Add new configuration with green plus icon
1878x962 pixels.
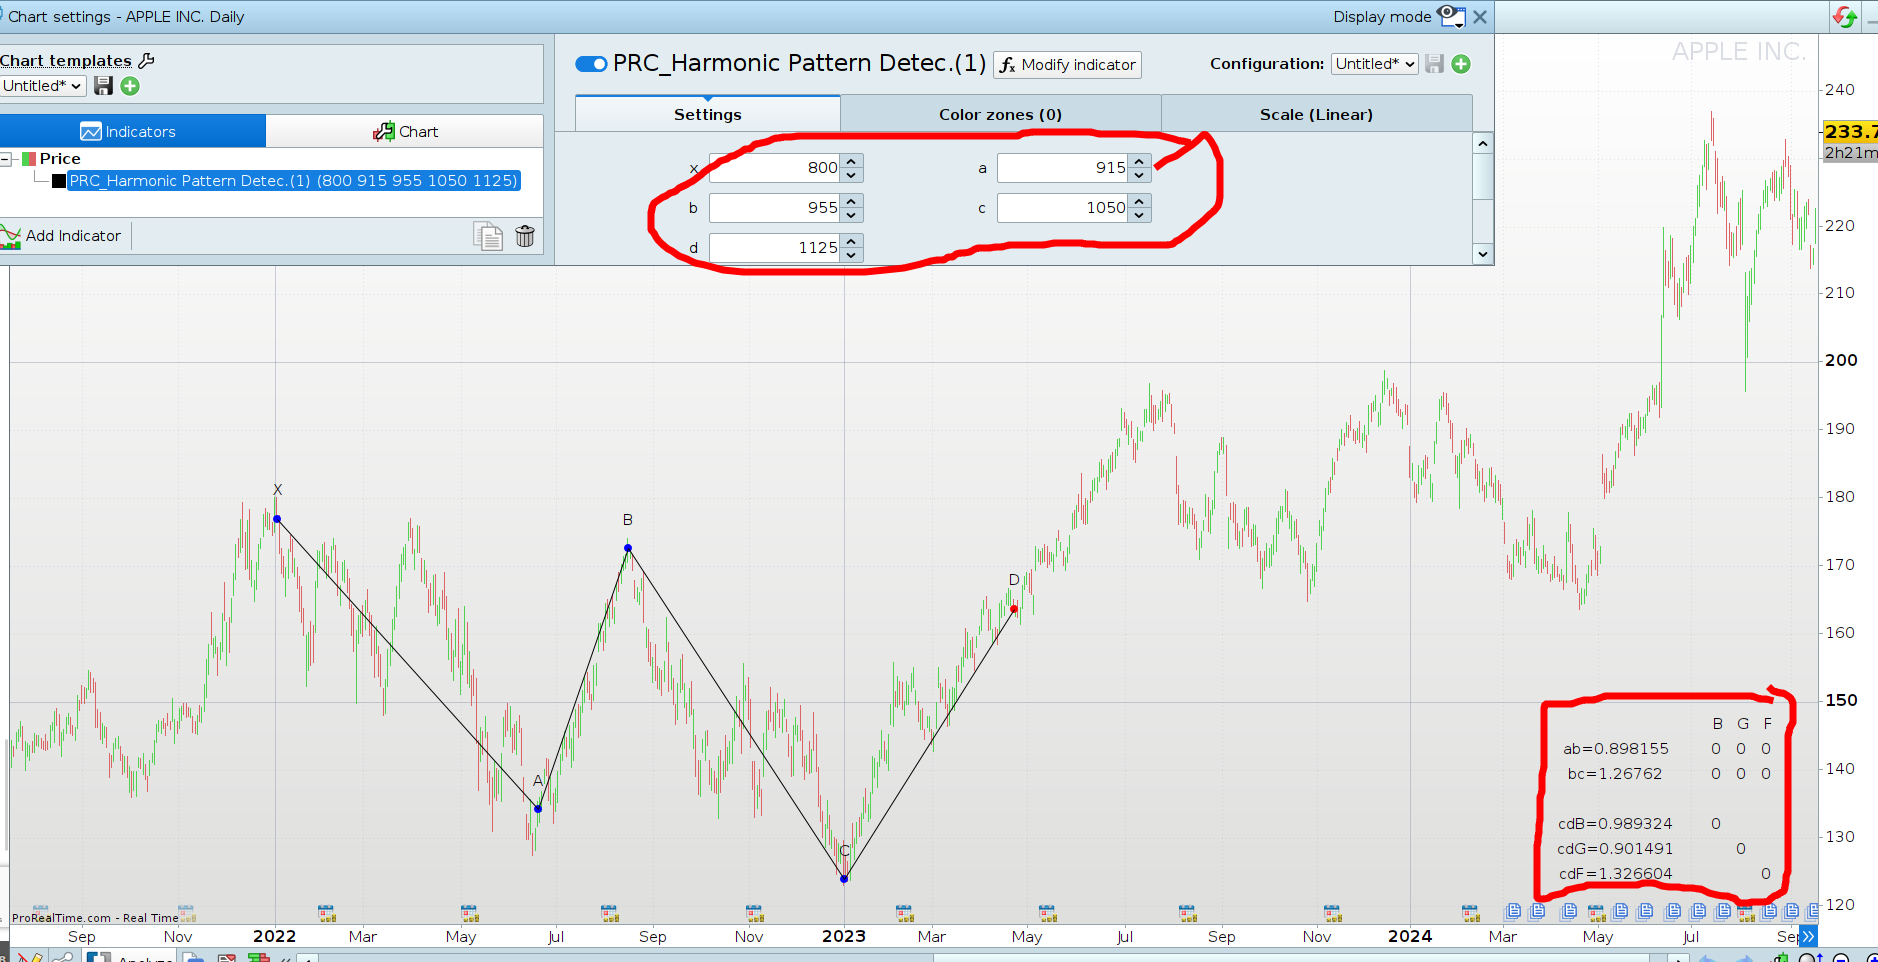[x=1461, y=64]
